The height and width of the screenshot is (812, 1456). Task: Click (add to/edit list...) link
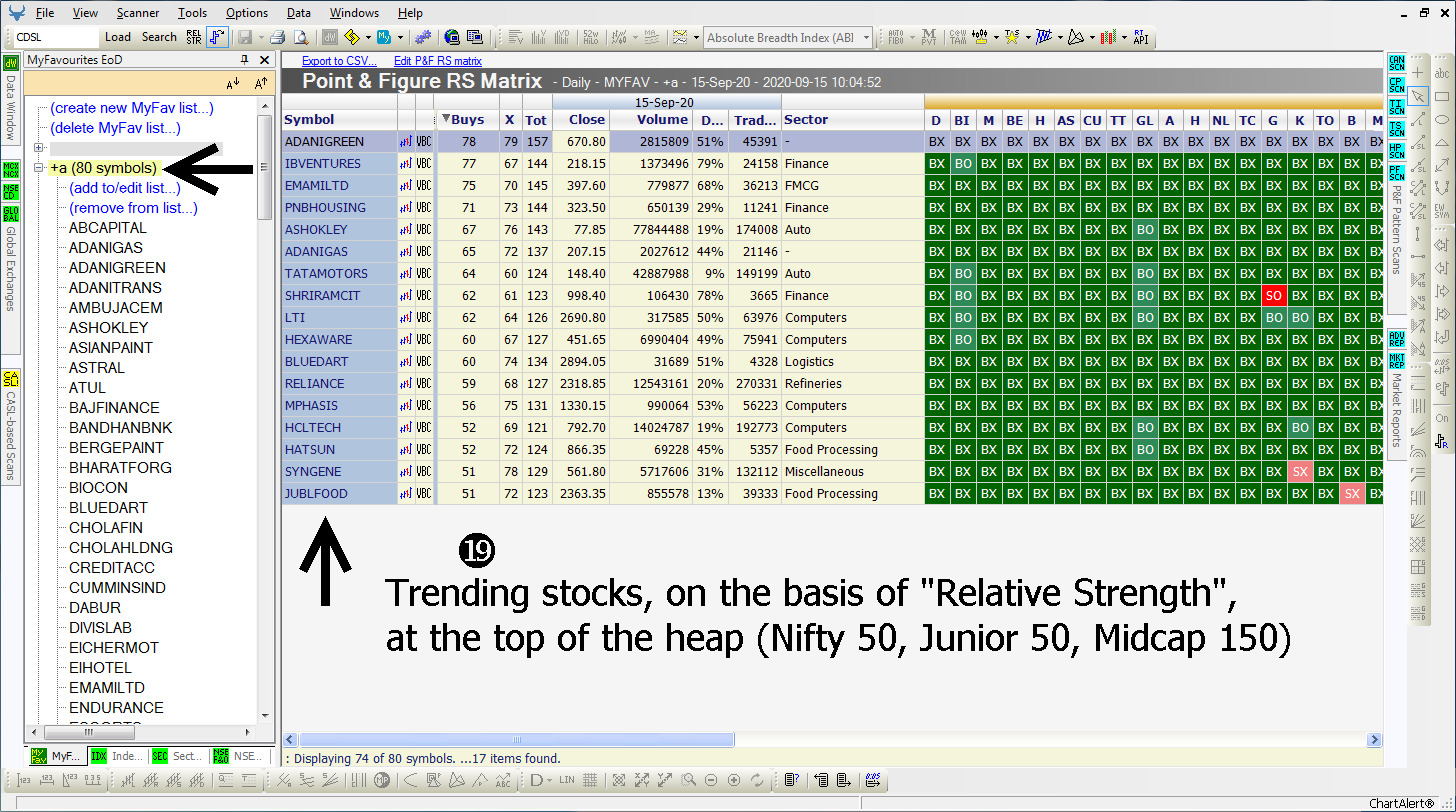tap(125, 188)
